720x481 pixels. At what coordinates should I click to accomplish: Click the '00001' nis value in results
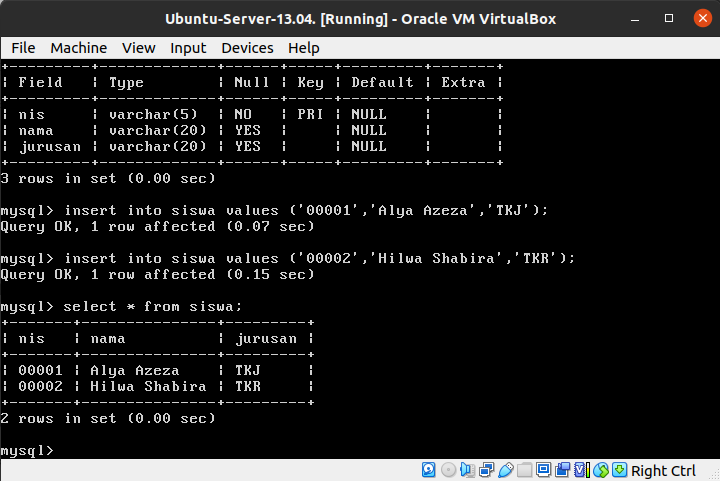(x=40, y=370)
